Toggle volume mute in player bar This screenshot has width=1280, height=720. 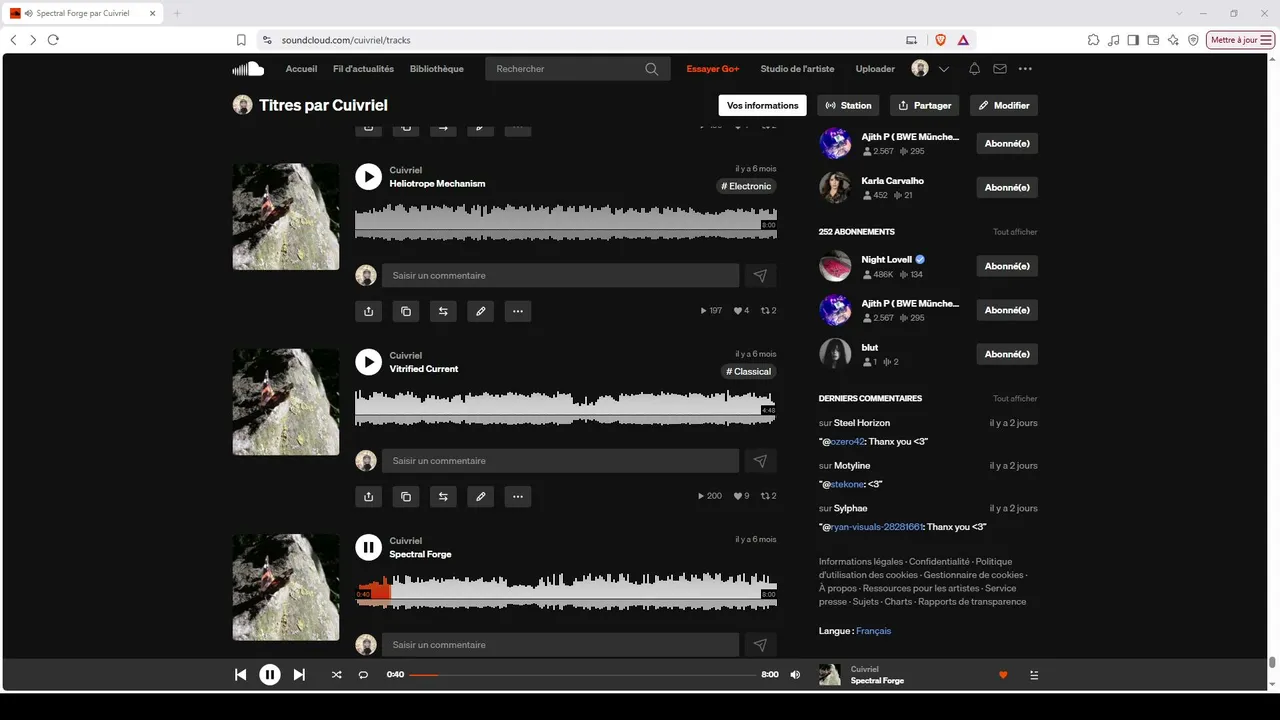click(795, 675)
